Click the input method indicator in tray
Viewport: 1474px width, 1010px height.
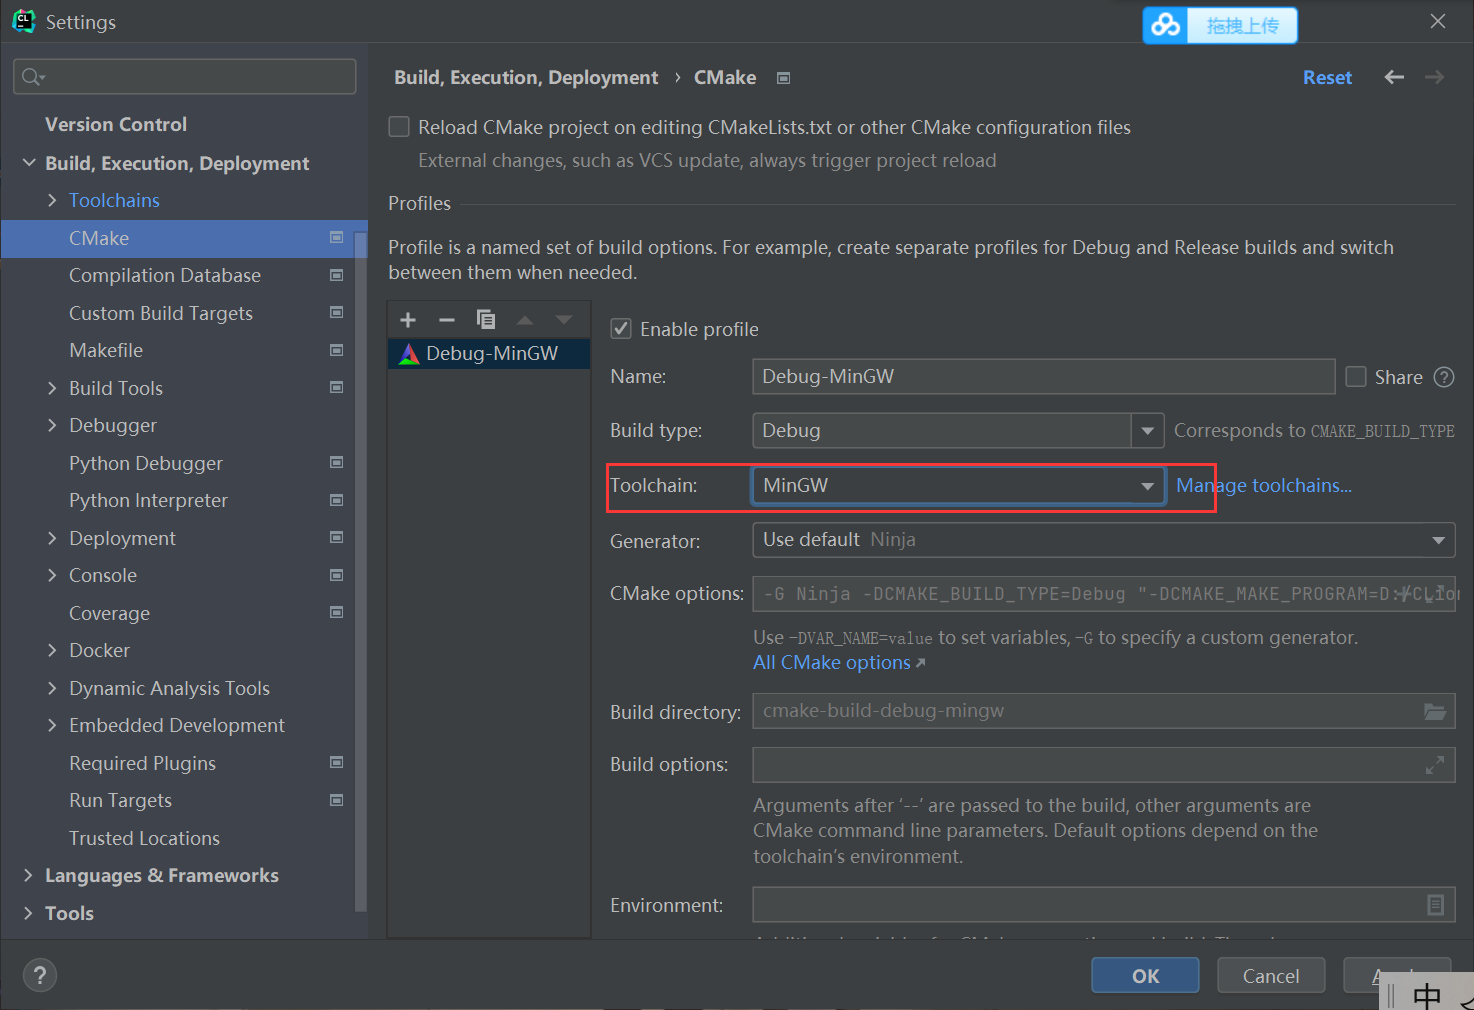(x=1427, y=994)
